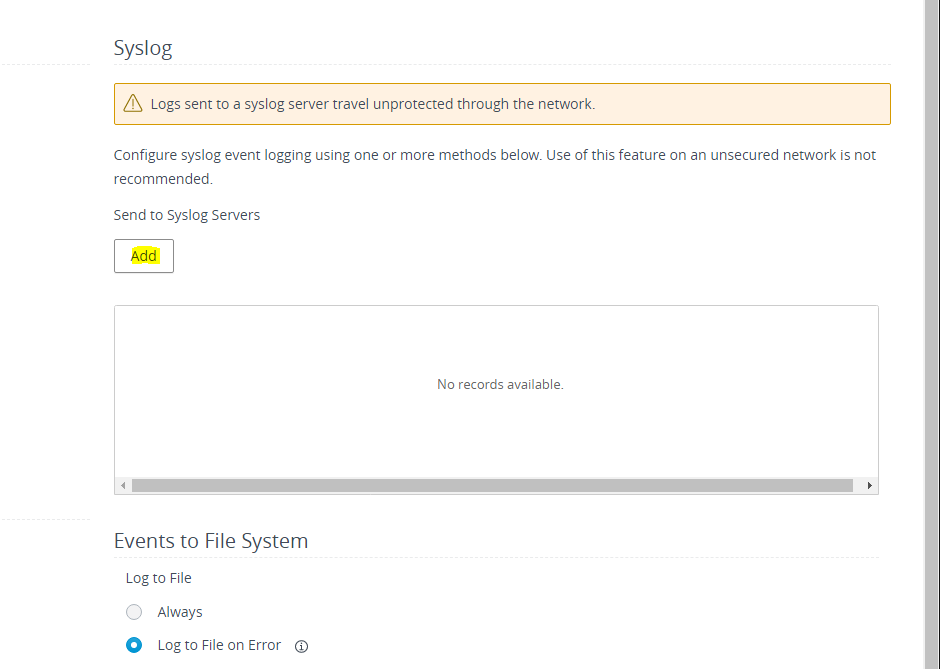Click the 'Log to File' group label
The width and height of the screenshot is (940, 669).
[159, 578]
